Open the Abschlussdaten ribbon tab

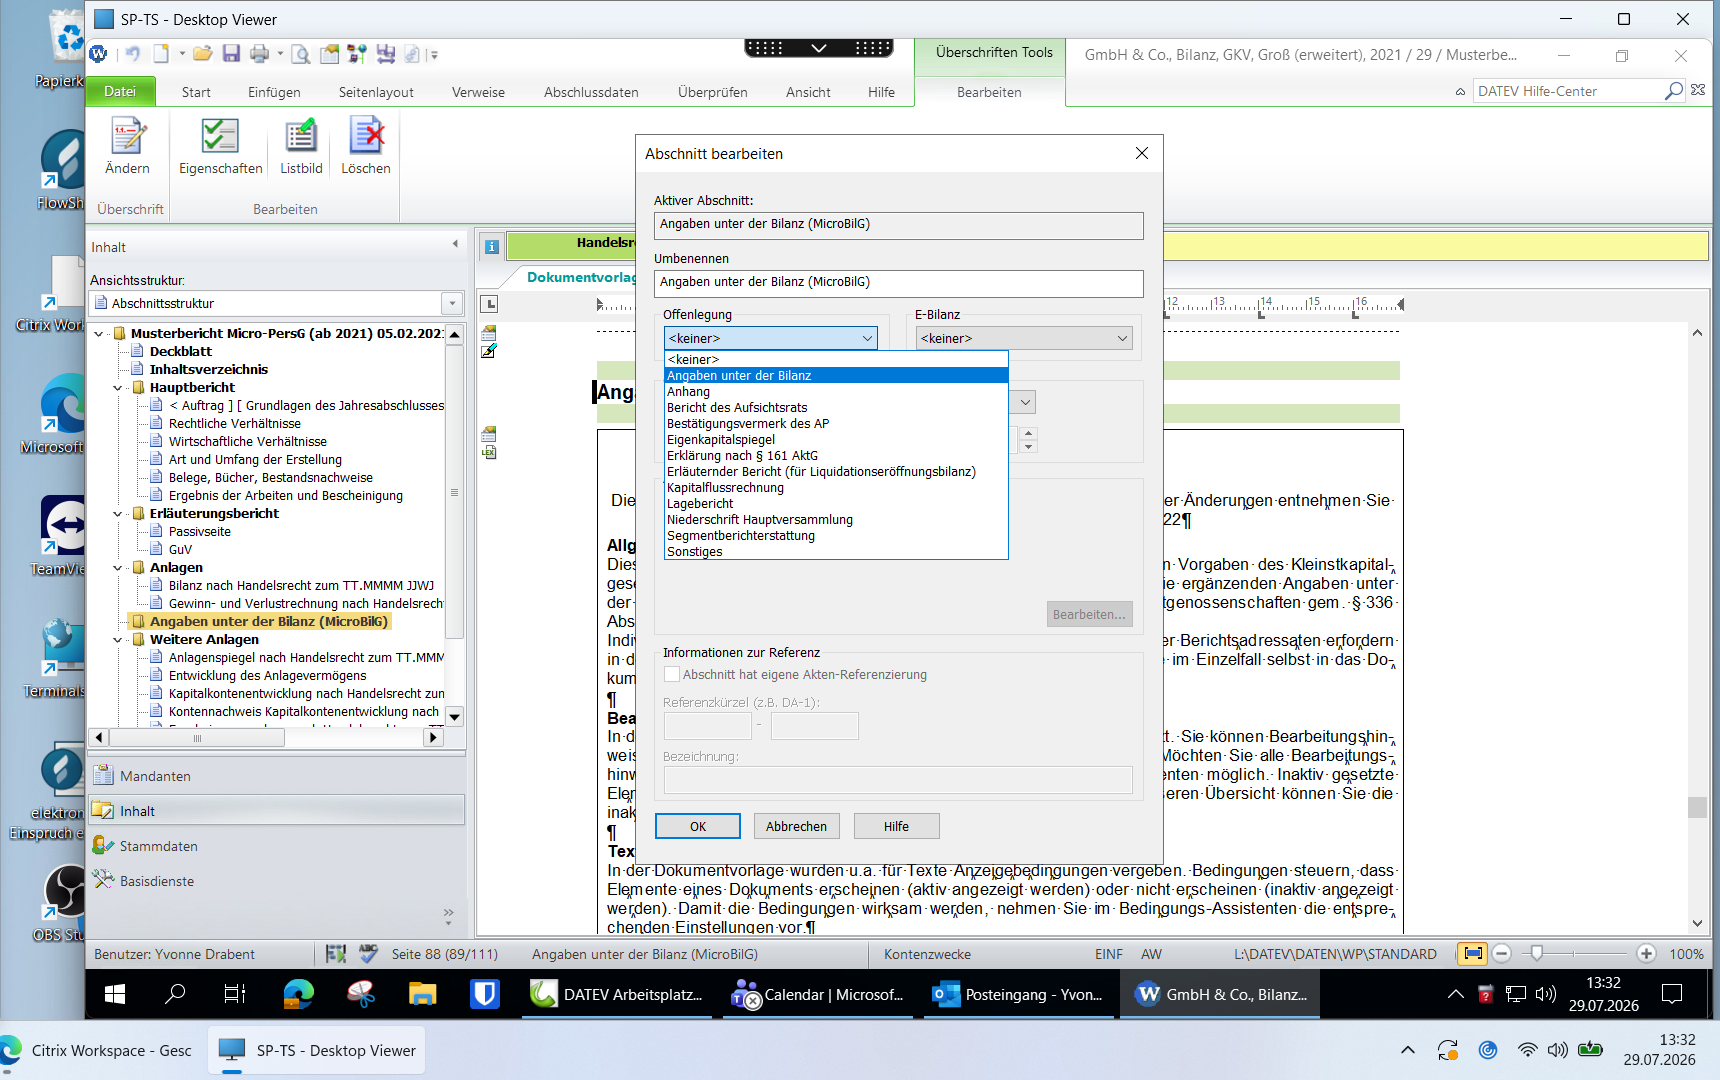pos(591,92)
